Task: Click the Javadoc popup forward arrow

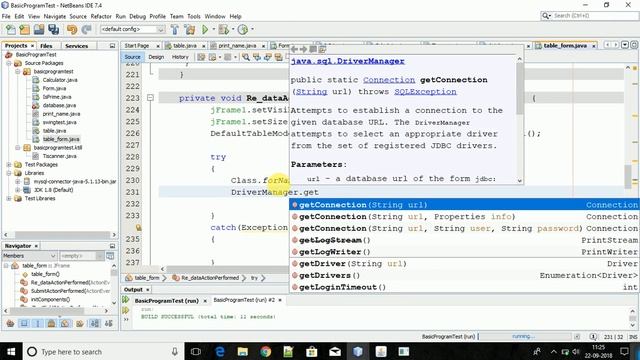Action: tap(303, 49)
